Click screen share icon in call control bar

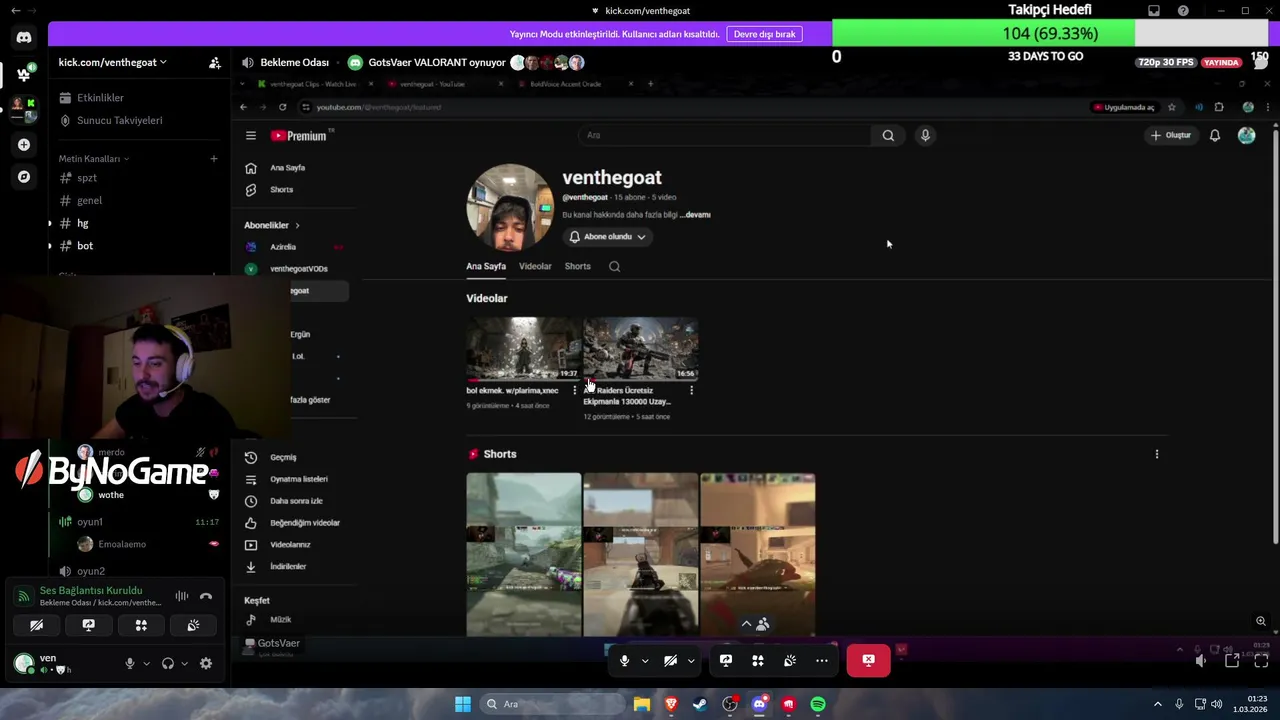click(726, 660)
